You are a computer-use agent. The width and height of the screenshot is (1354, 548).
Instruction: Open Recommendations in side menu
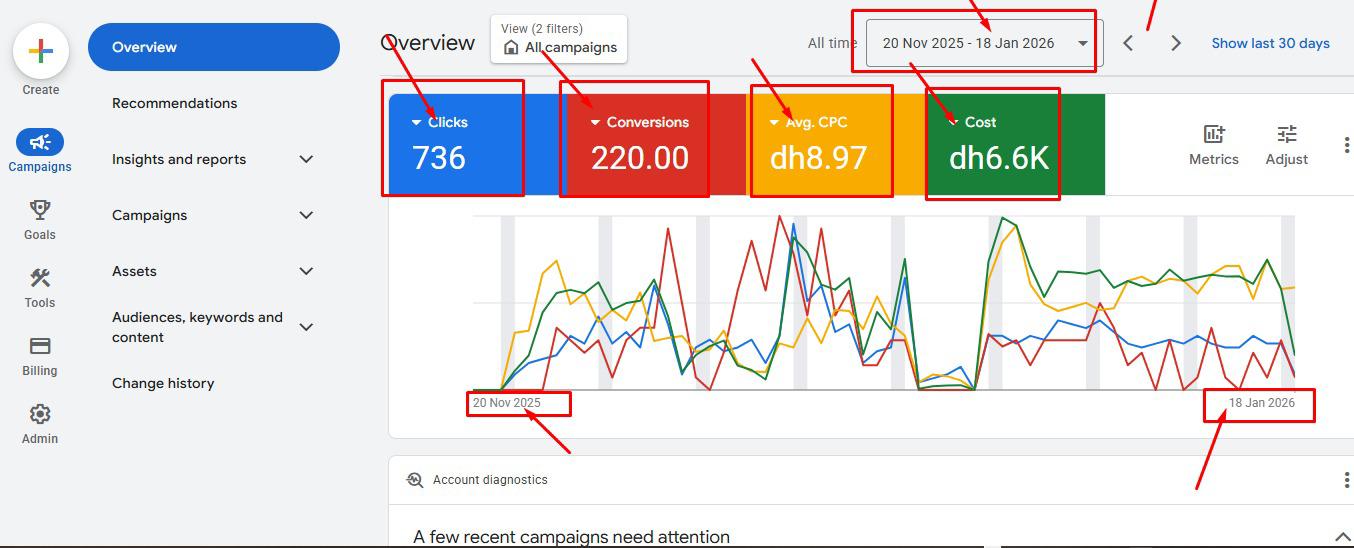[x=175, y=103]
